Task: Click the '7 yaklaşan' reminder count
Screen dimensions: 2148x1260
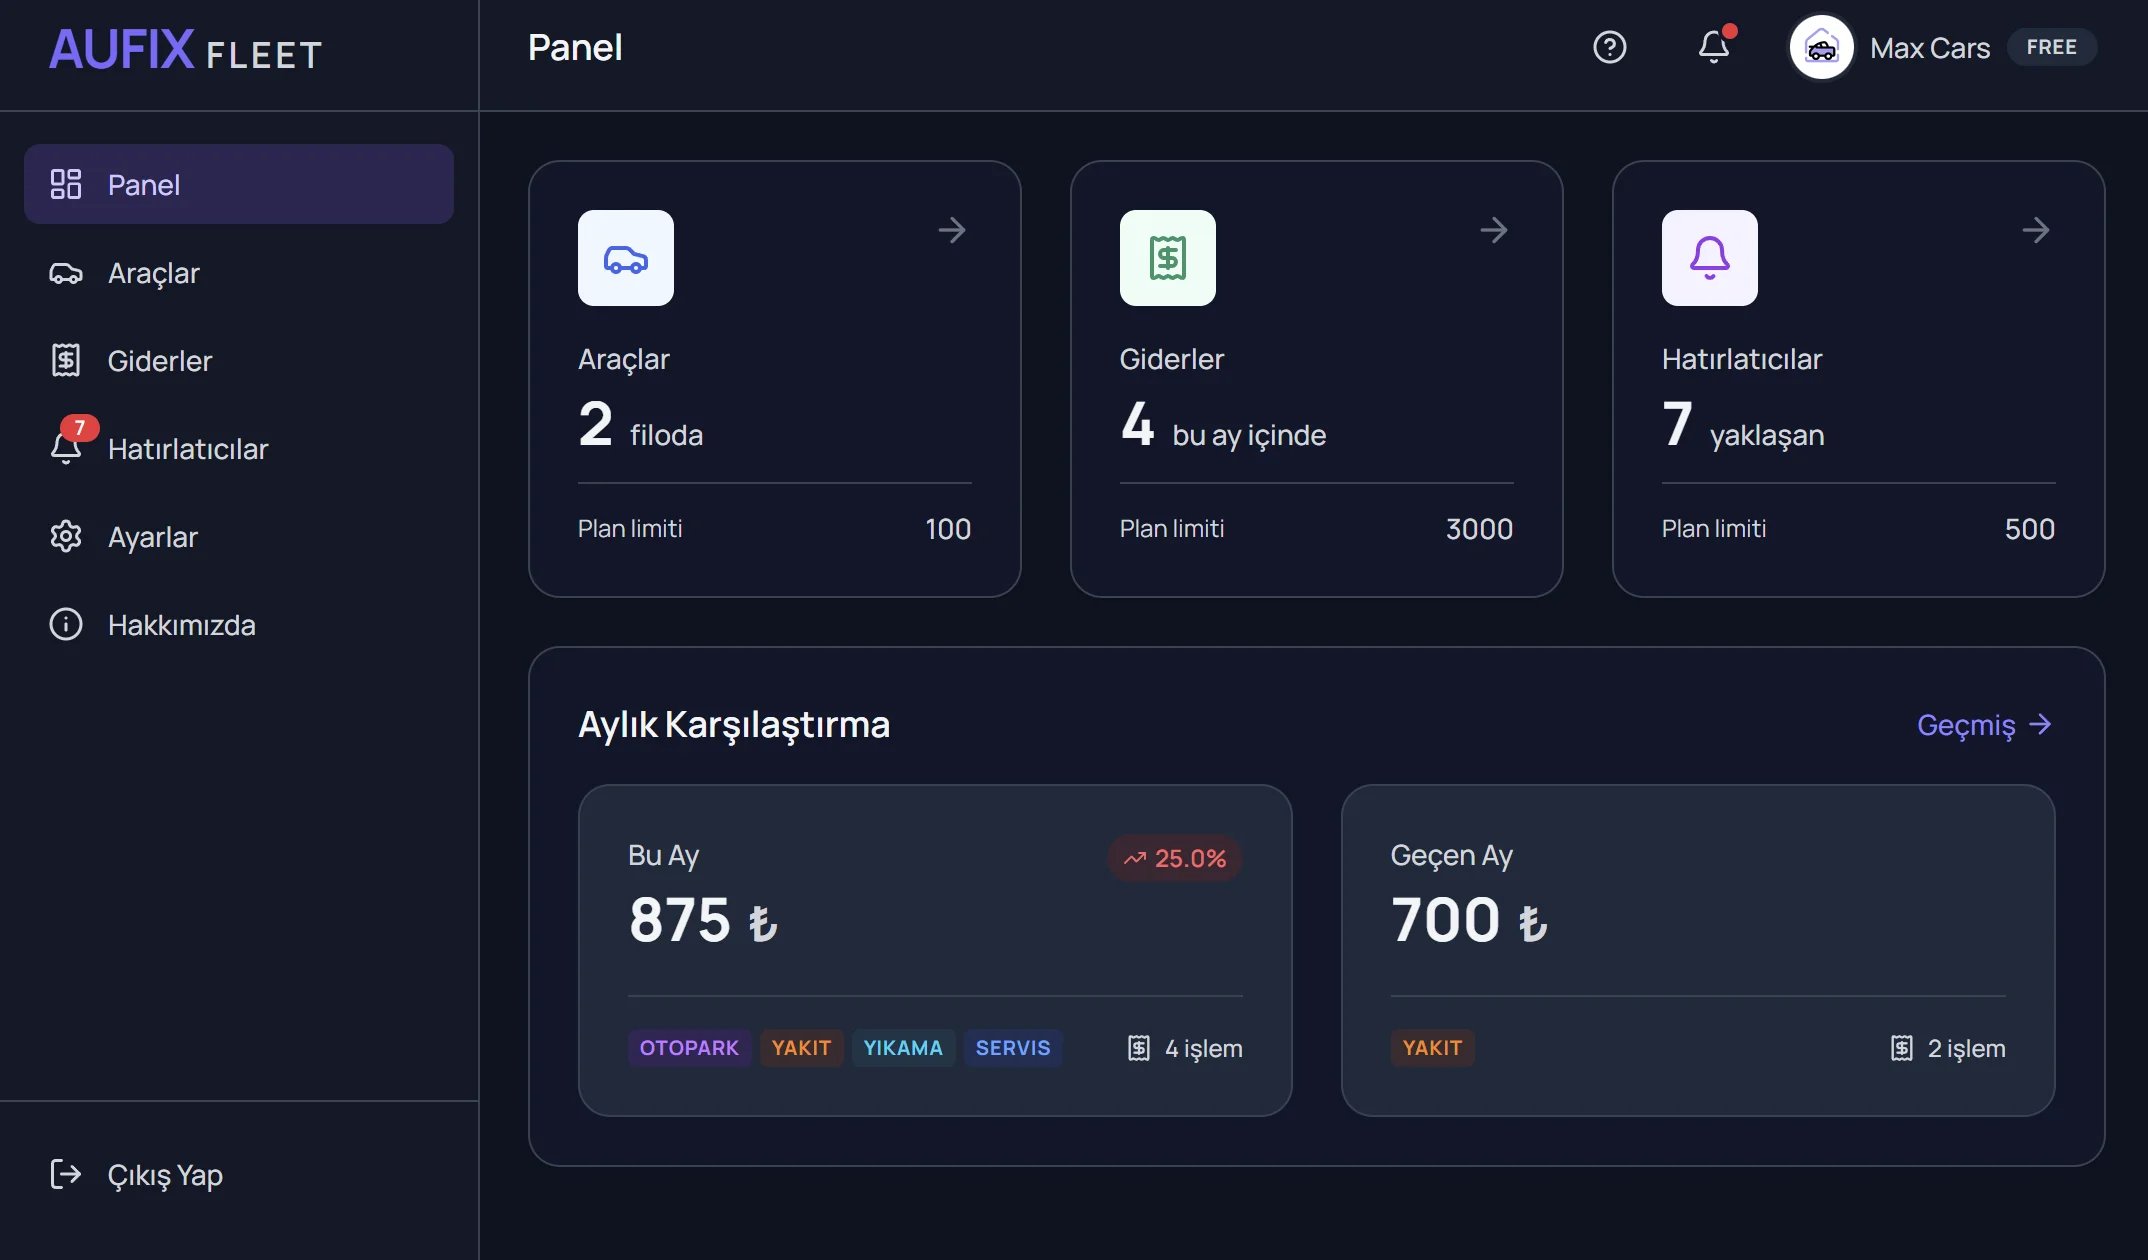Action: click(x=1743, y=425)
